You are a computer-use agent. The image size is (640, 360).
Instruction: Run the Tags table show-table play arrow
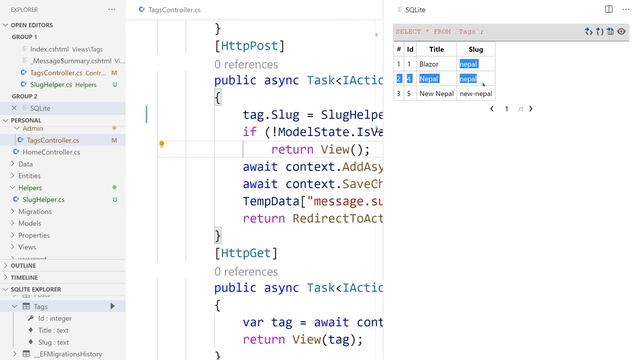pos(112,306)
